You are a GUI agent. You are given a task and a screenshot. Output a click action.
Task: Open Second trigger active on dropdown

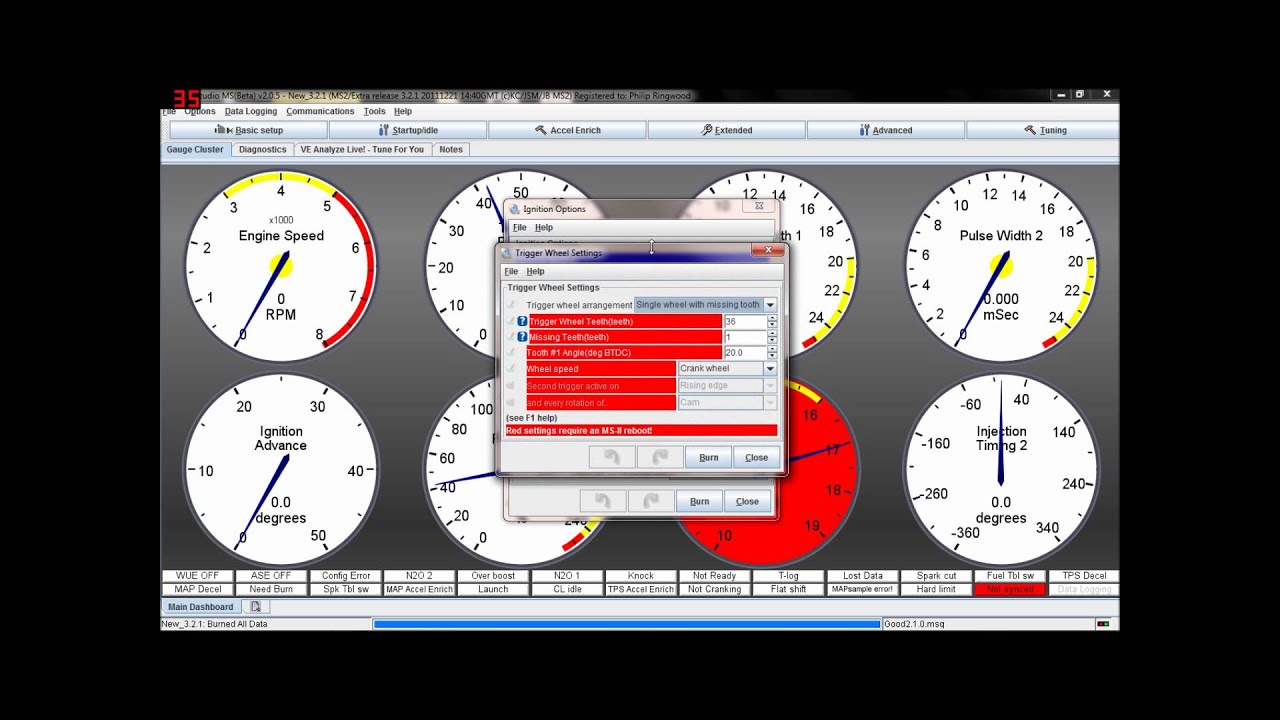coord(770,386)
